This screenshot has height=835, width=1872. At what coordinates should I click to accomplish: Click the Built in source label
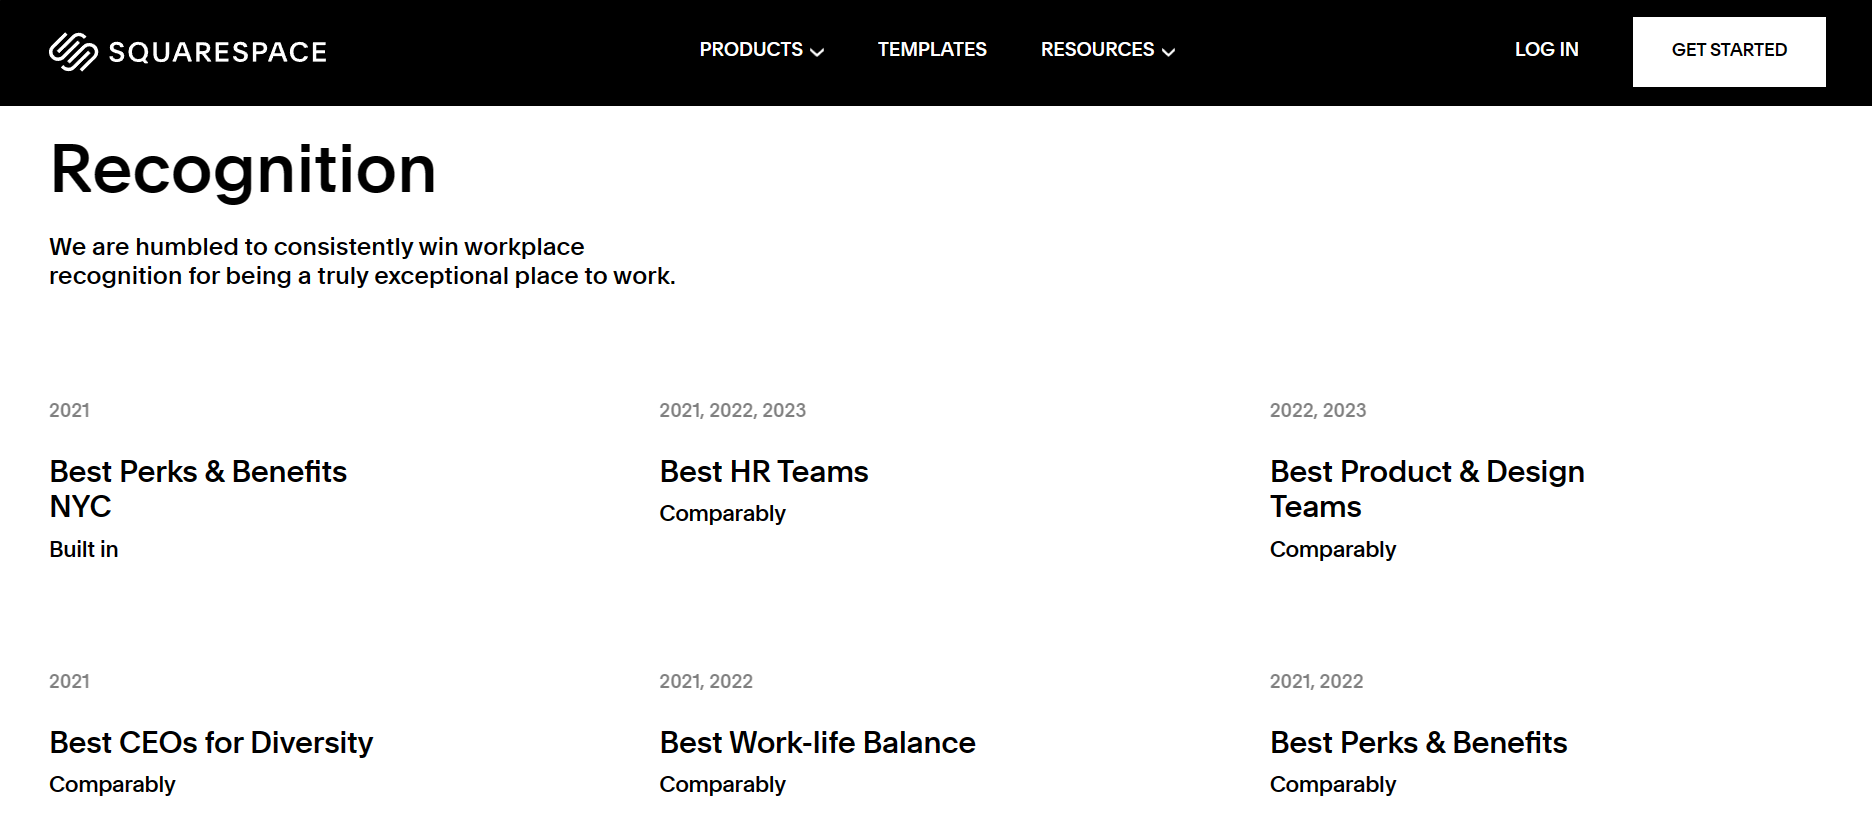[84, 549]
